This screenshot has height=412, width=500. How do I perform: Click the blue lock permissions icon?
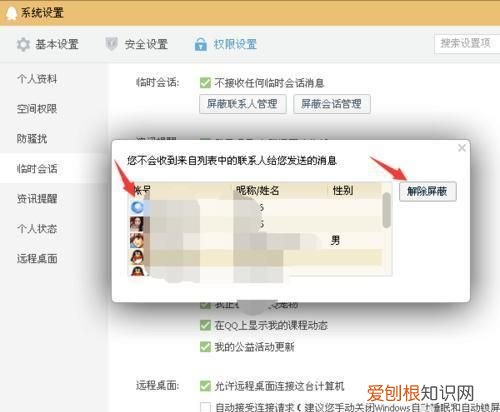pyautogui.click(x=200, y=44)
